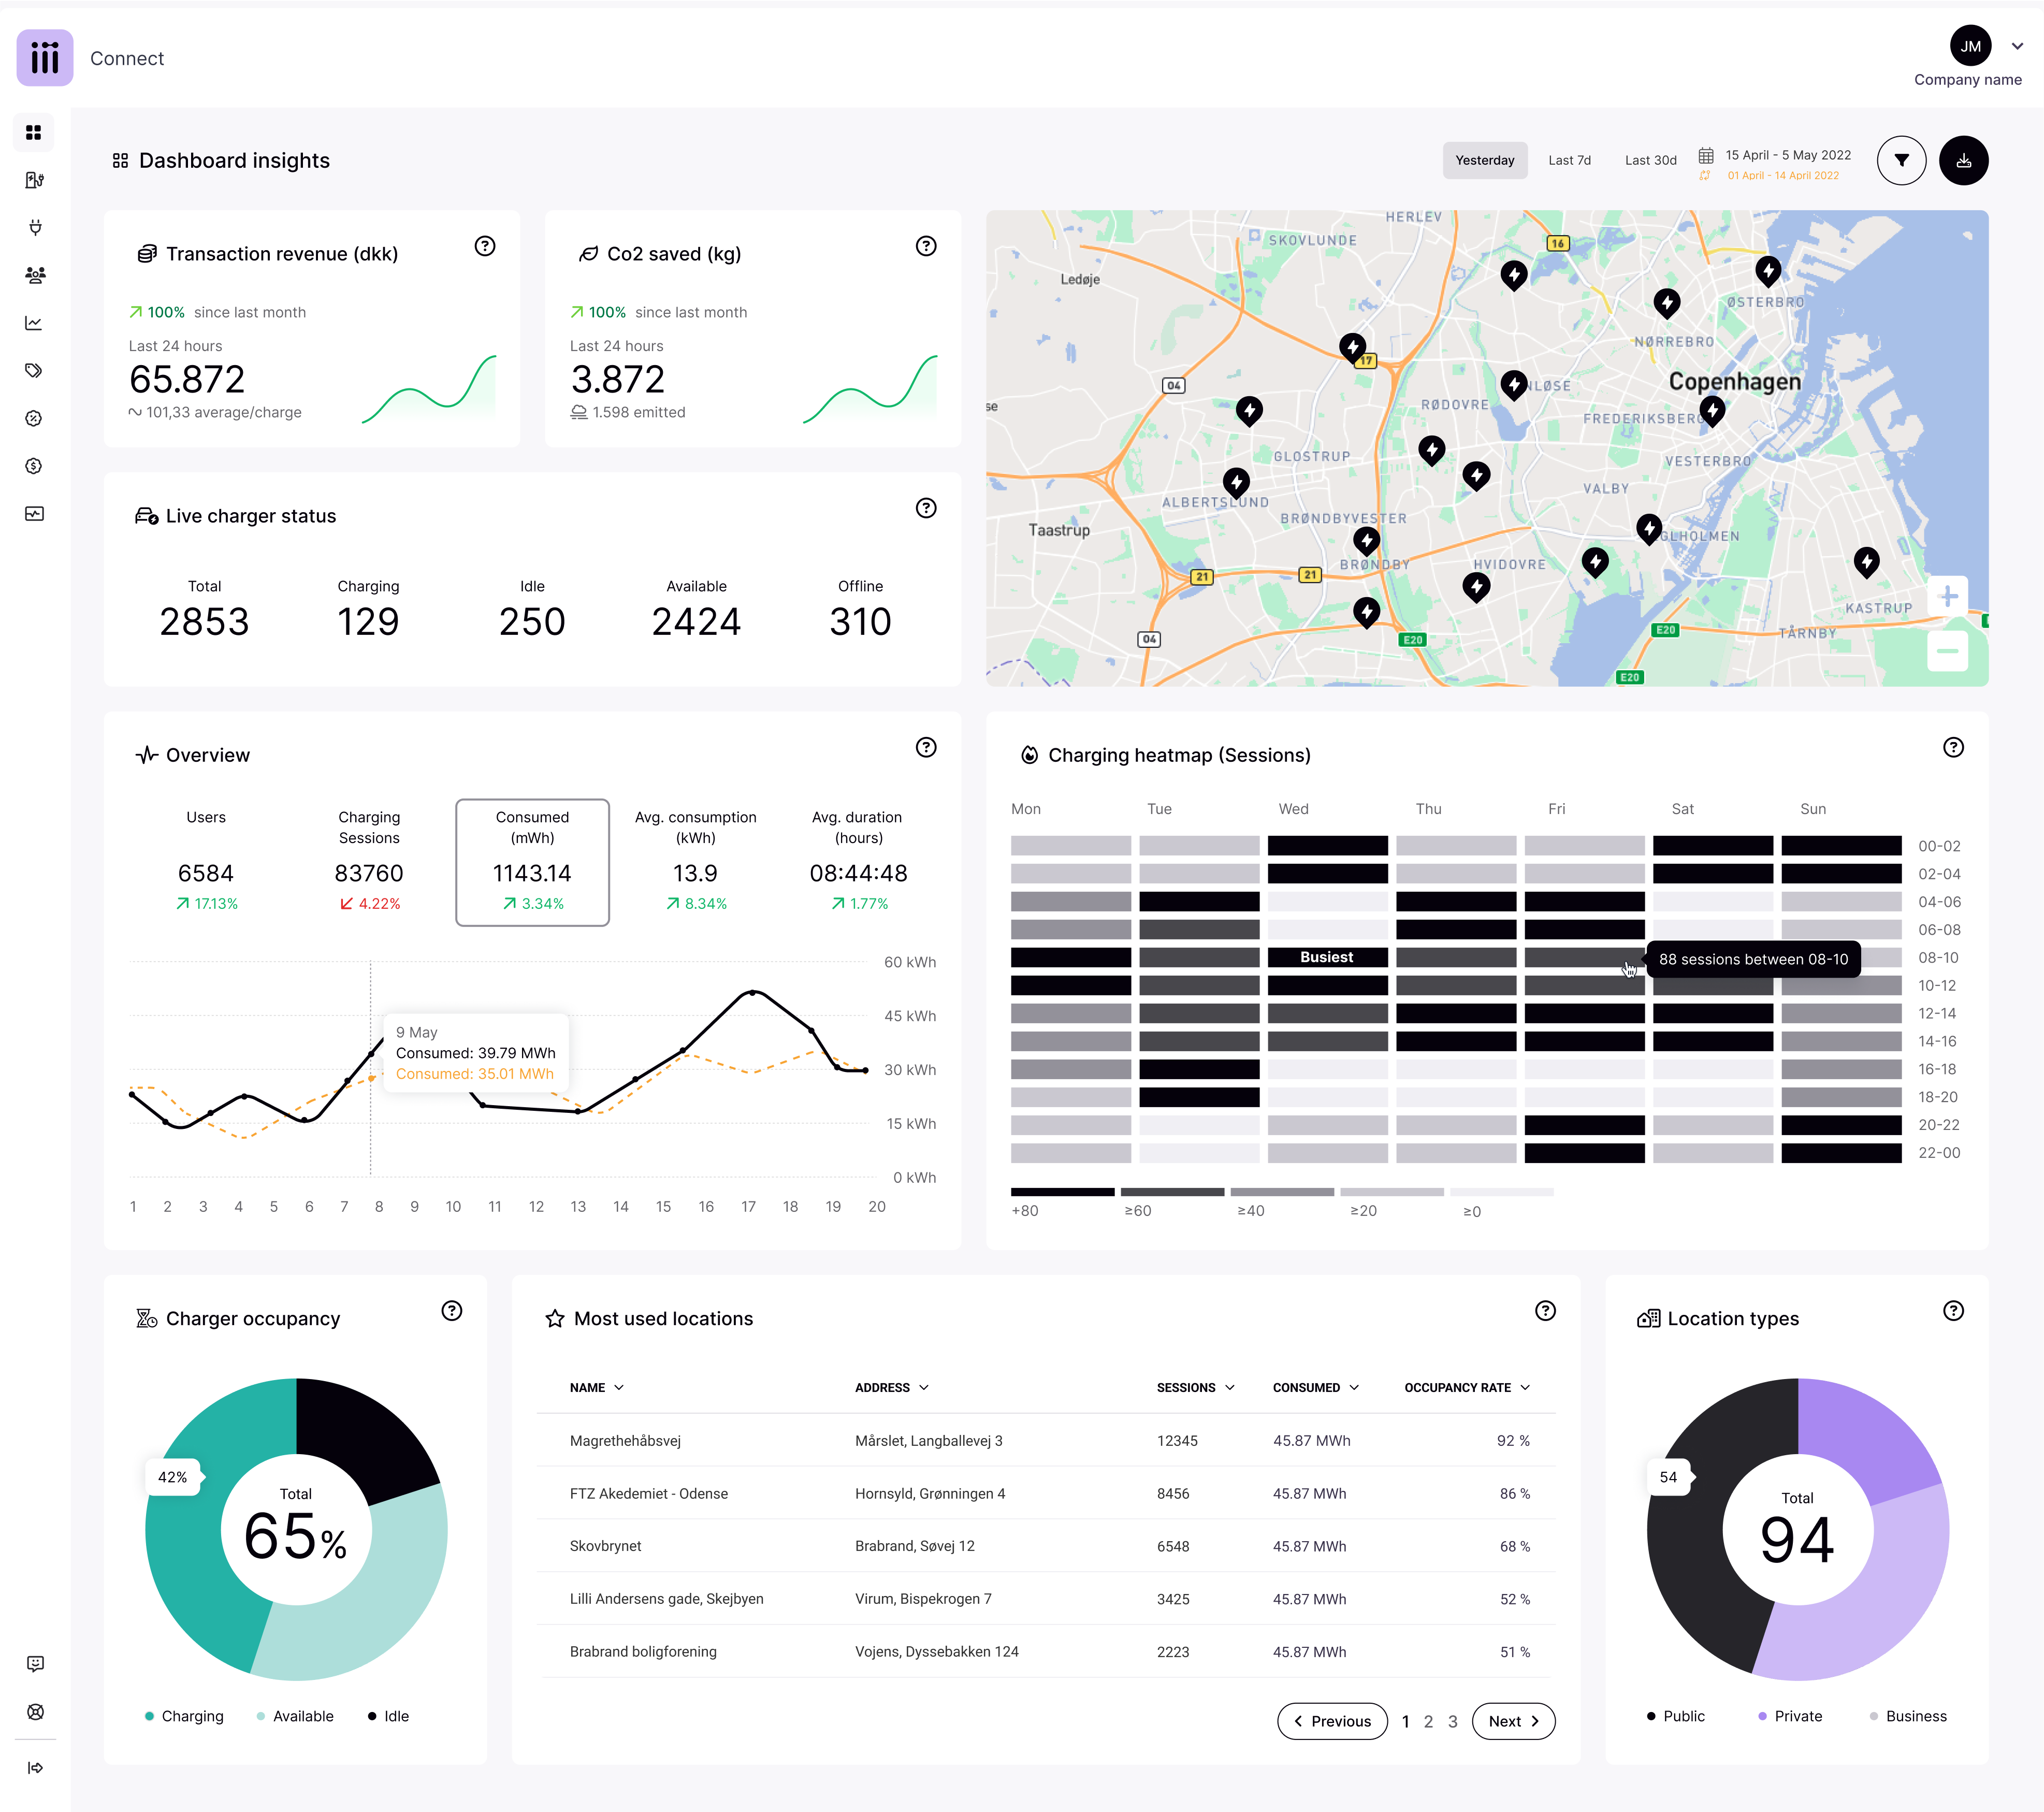Open help for Live charger status
This screenshot has width=2044, height=1812.
pyautogui.click(x=926, y=508)
